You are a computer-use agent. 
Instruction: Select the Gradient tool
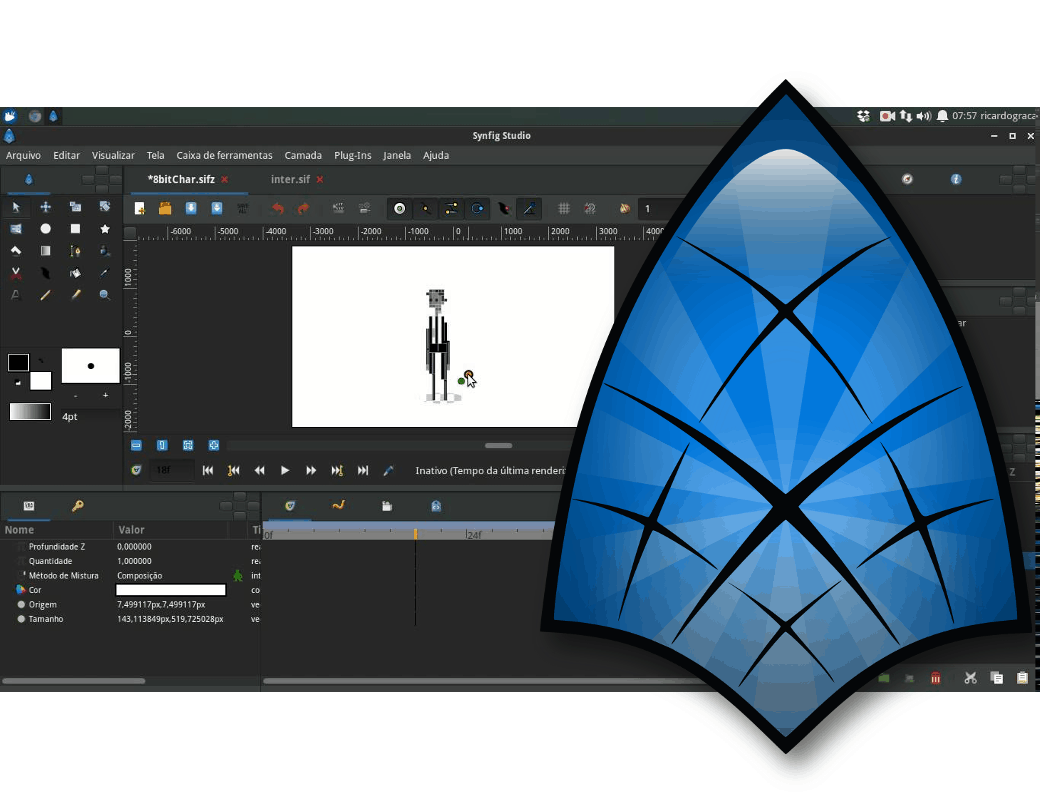coord(46,251)
